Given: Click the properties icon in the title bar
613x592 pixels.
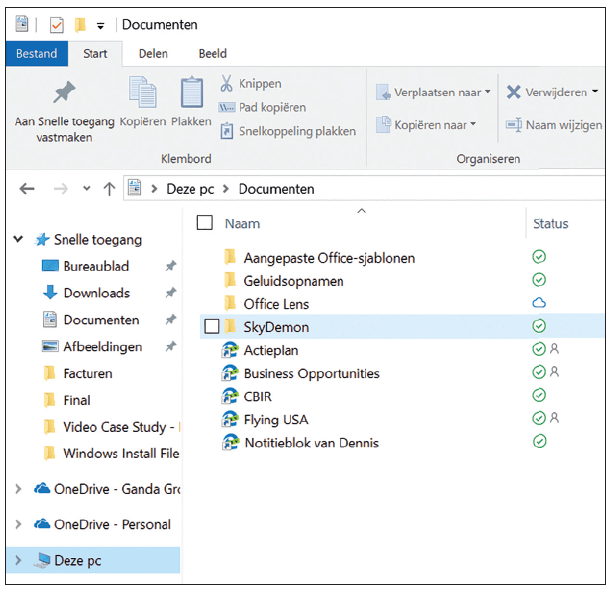Looking at the screenshot, I should coord(22,24).
